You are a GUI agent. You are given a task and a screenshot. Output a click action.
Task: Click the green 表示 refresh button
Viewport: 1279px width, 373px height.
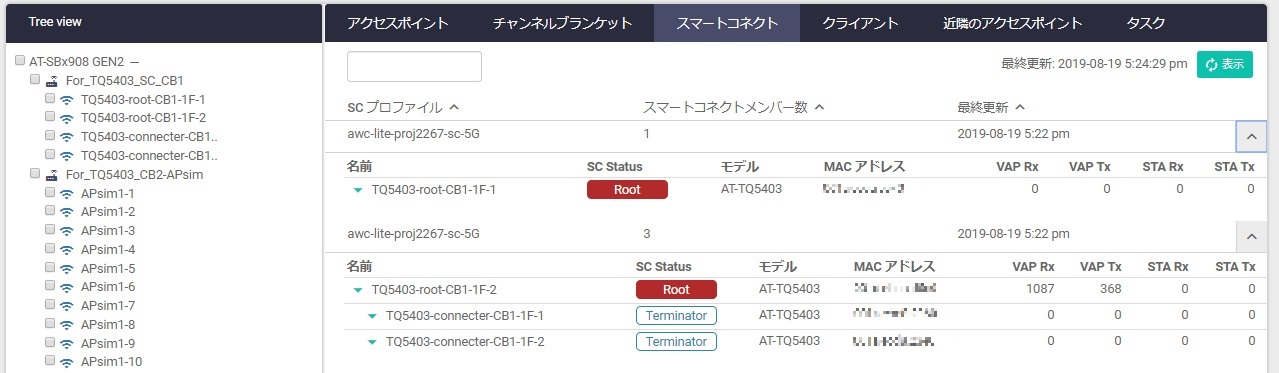click(x=1224, y=65)
